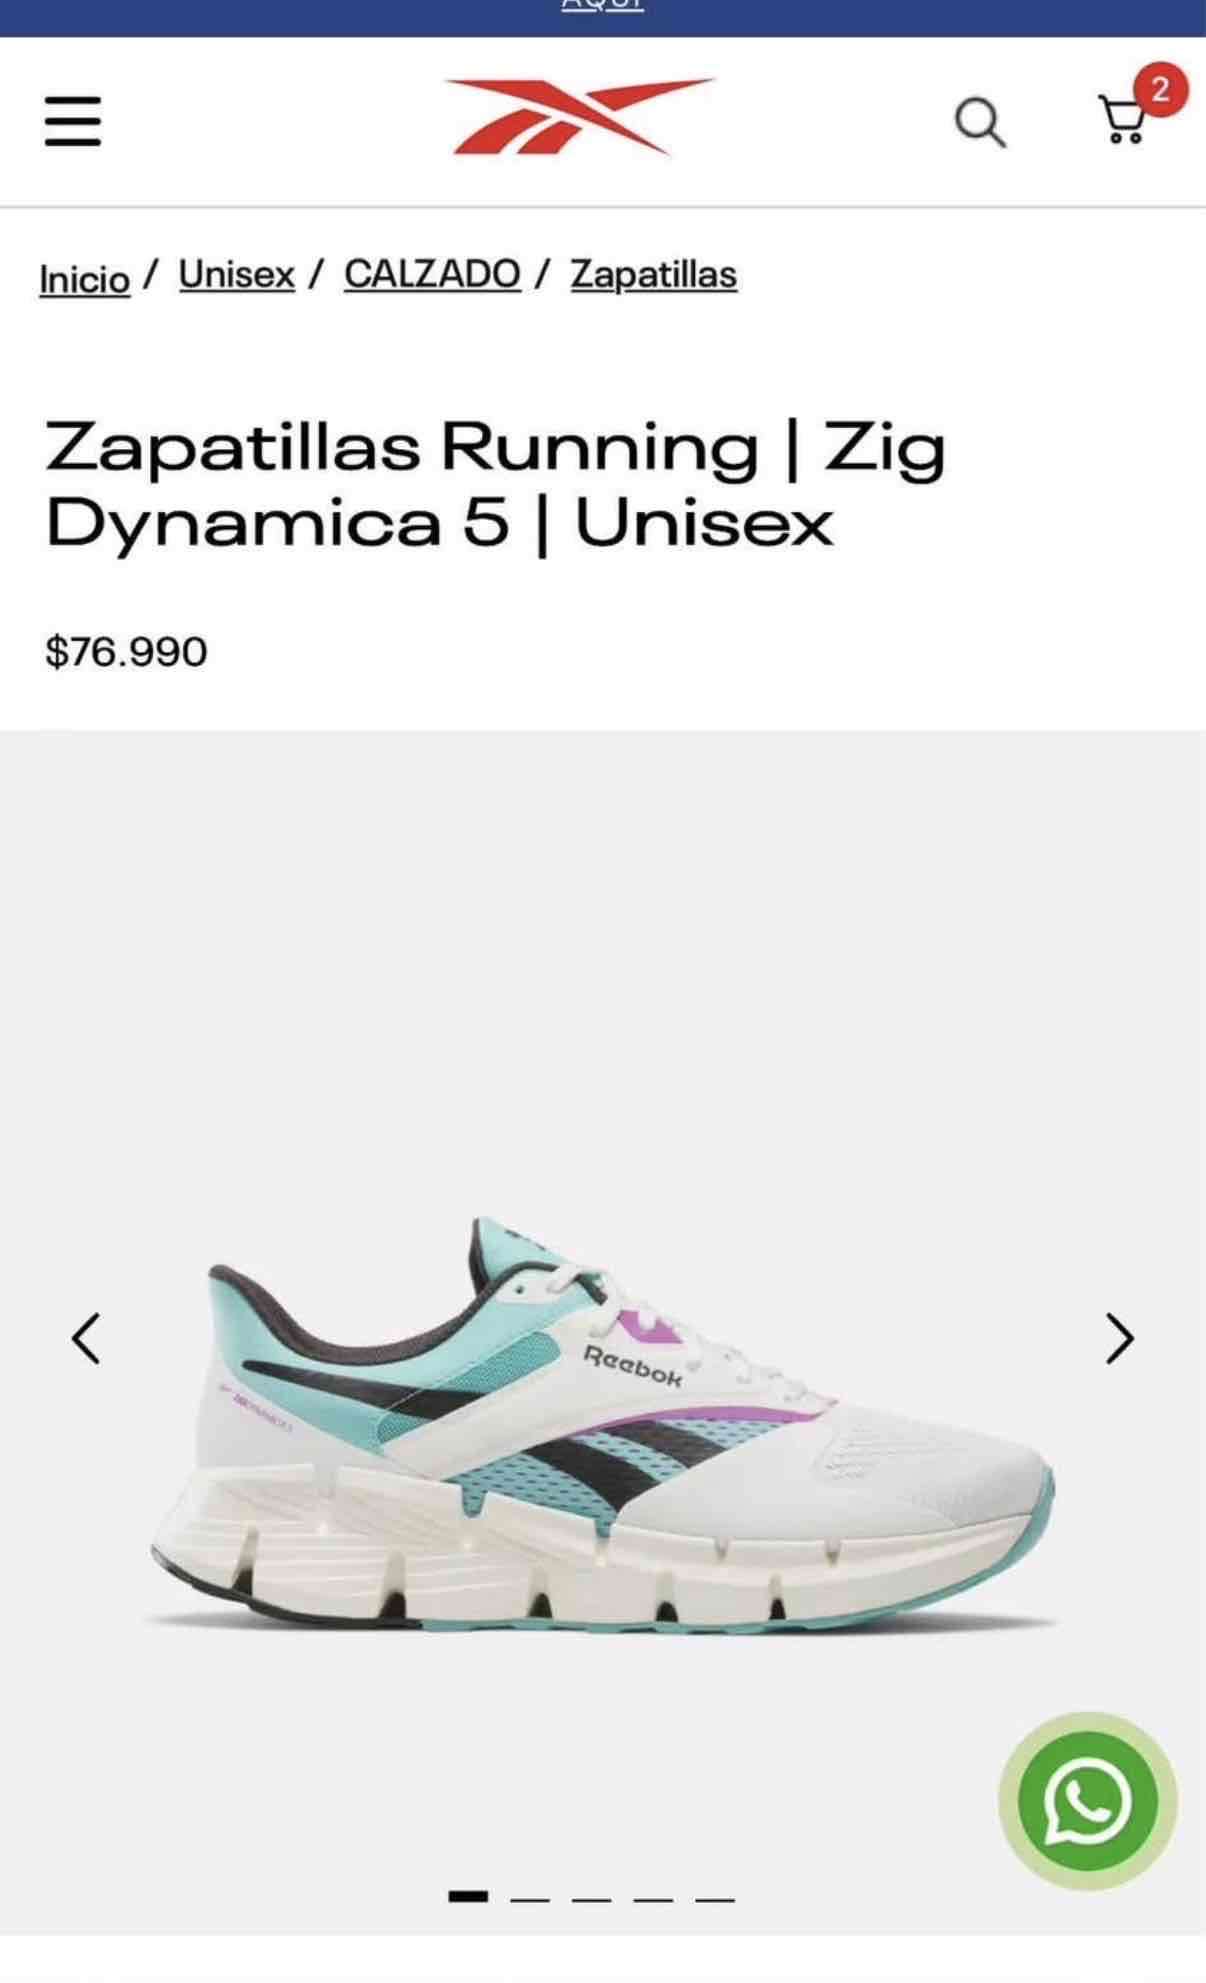
Task: Jump to second carousel slide indicator
Action: [530, 1898]
